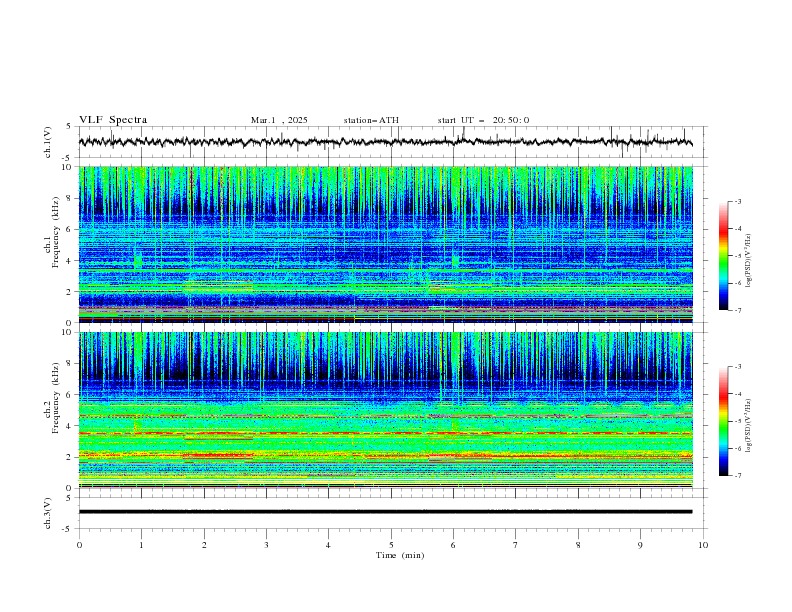
Task: Click the "ch.1(V)" waveform axis label
Action: click(x=48, y=142)
